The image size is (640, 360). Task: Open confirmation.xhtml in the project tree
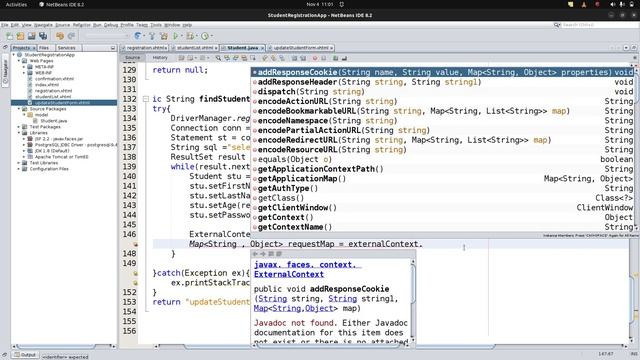coord(54,79)
